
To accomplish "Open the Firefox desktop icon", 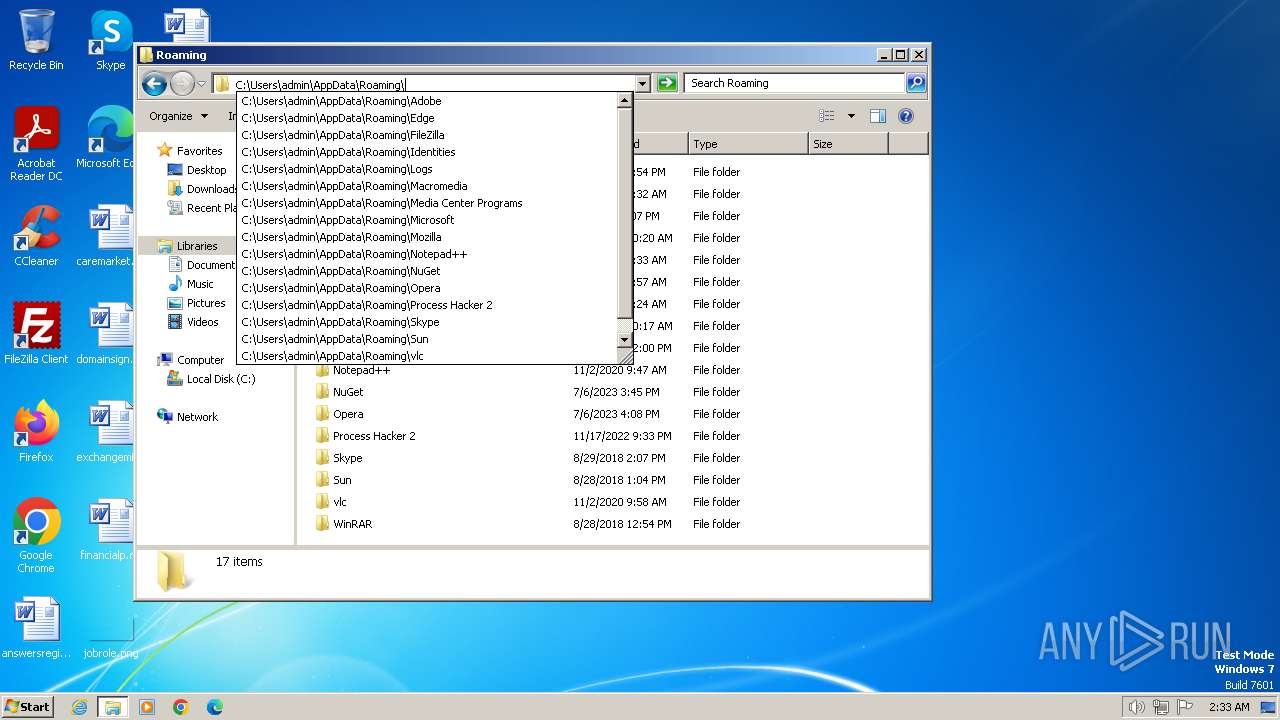I will point(36,432).
